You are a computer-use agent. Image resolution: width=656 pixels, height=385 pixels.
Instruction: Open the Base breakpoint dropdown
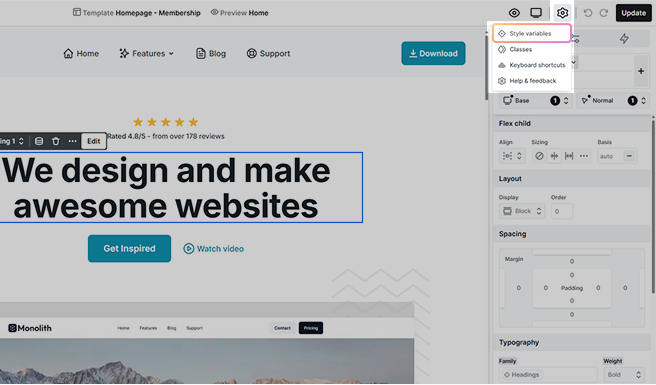coord(536,101)
